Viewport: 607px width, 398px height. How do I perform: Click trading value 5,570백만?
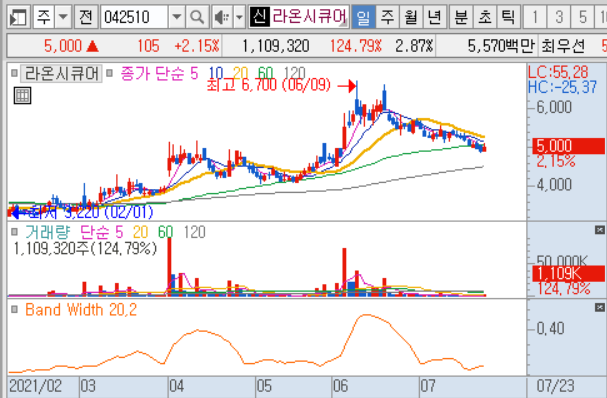coord(501,46)
